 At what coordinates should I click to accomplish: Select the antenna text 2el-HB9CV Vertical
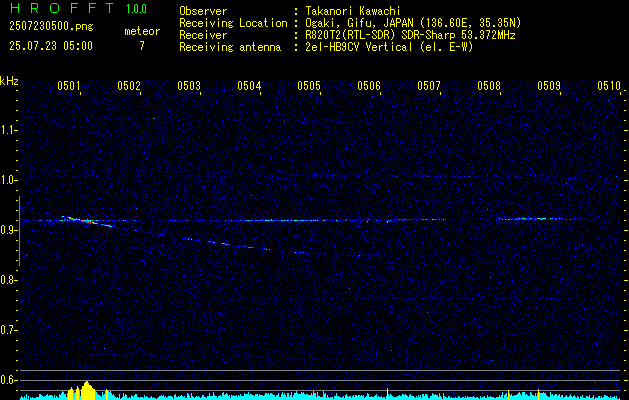click(x=359, y=47)
